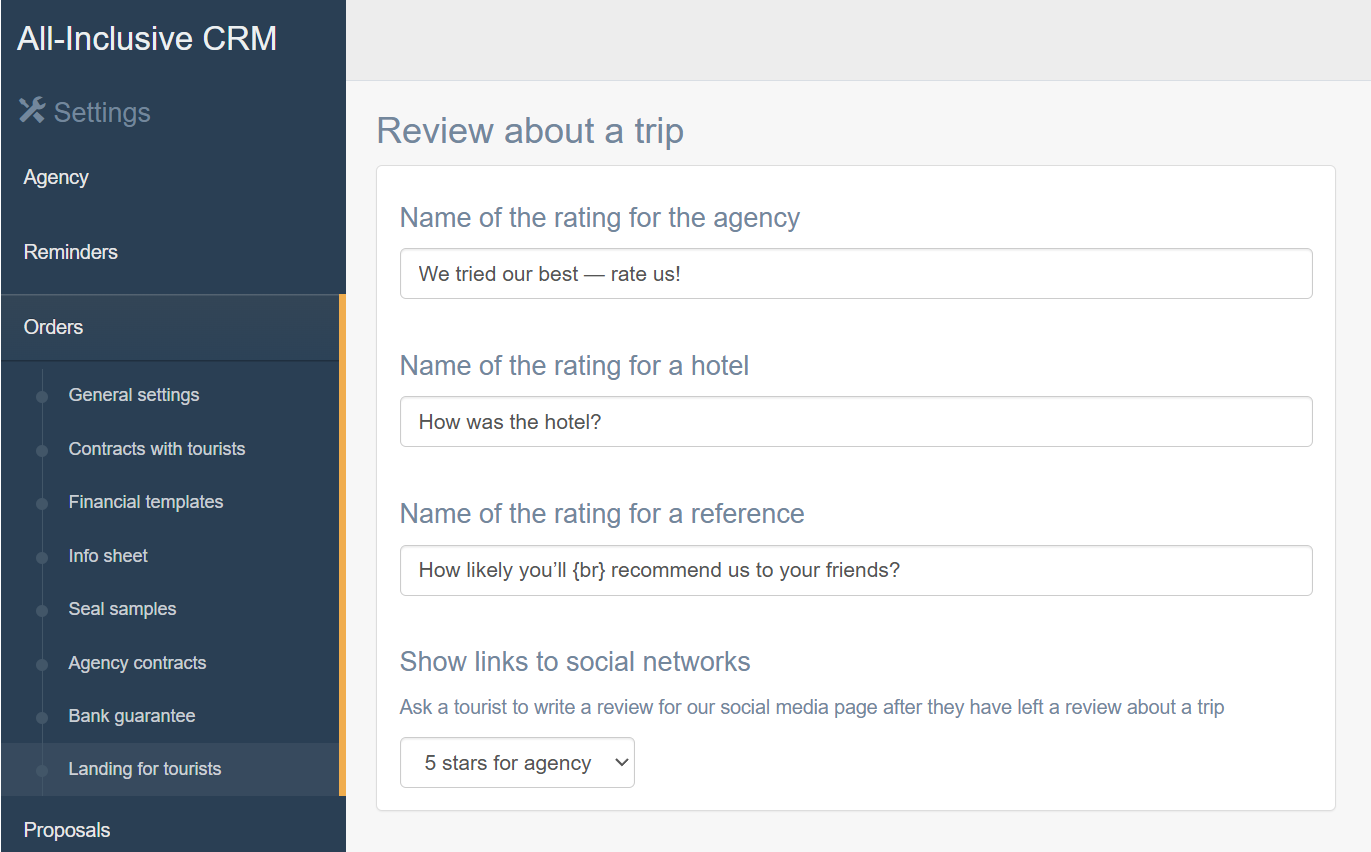
Task: Open the Info sheet page
Action: [108, 556]
